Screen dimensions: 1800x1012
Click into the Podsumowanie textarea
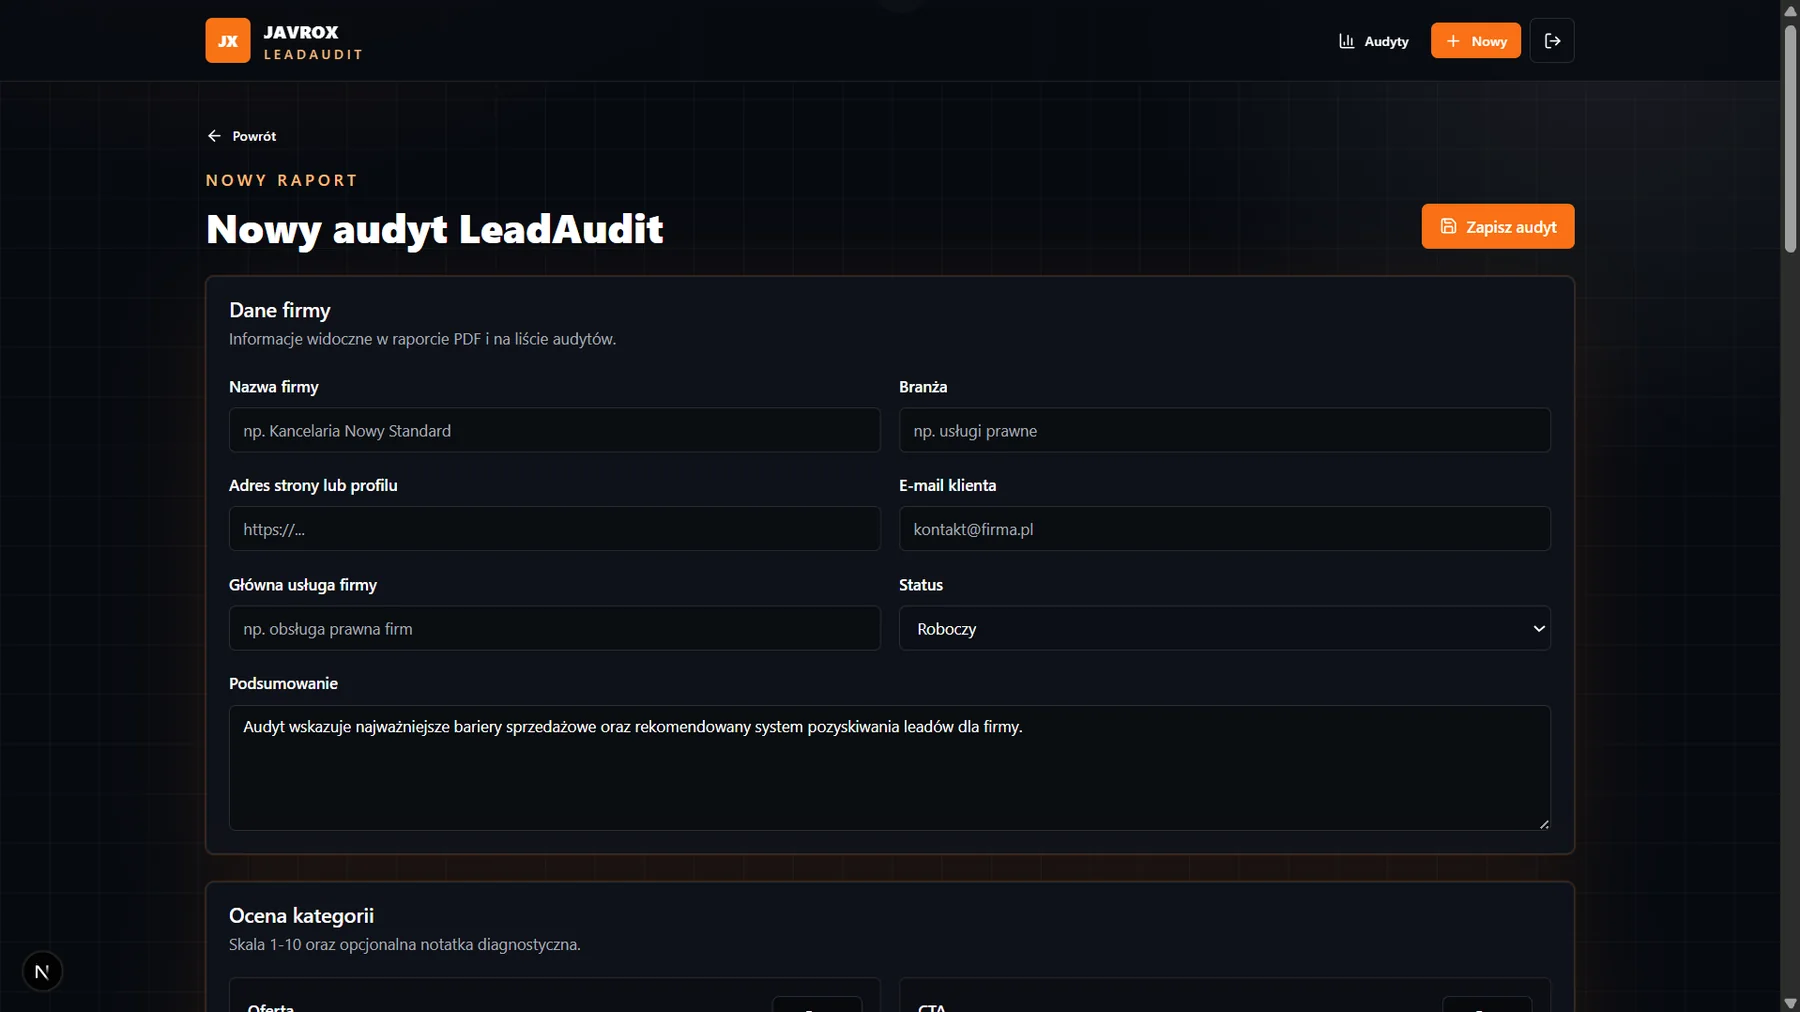click(889, 768)
